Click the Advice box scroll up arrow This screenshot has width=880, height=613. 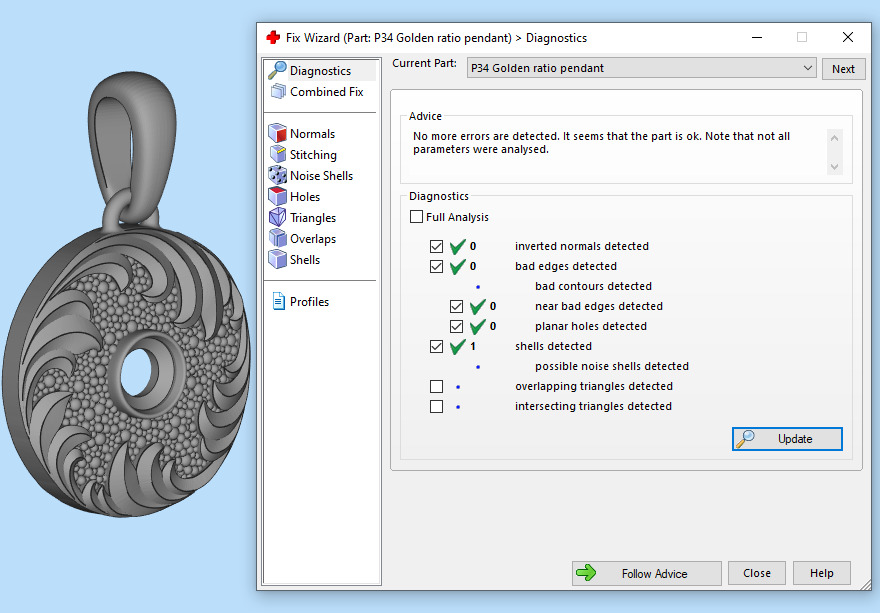[x=835, y=138]
